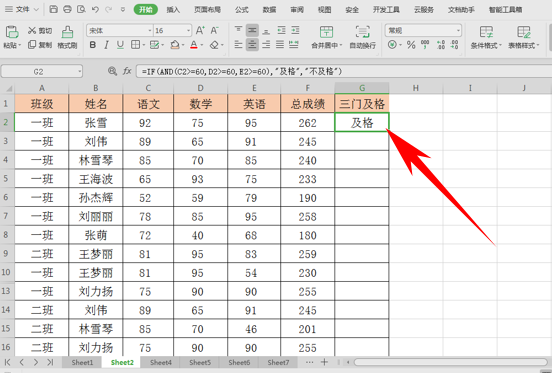Viewport: 553px width, 373px height.
Task: Select column G header
Action: [362, 88]
